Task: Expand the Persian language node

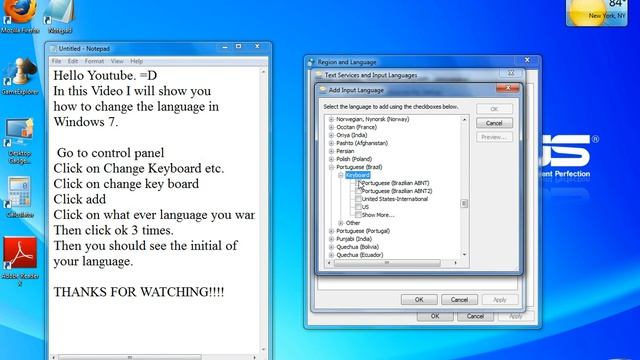Action: [331, 151]
